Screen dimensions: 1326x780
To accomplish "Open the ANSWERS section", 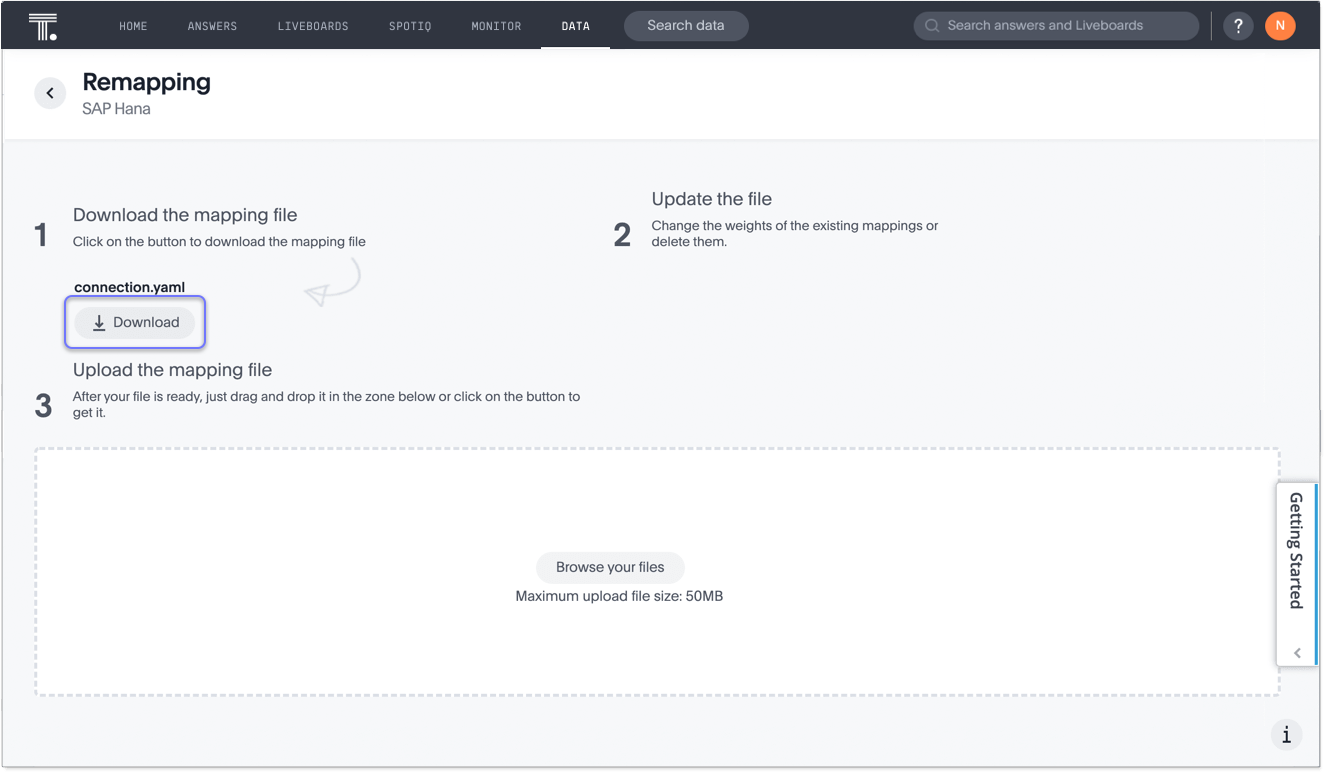I will pyautogui.click(x=212, y=26).
